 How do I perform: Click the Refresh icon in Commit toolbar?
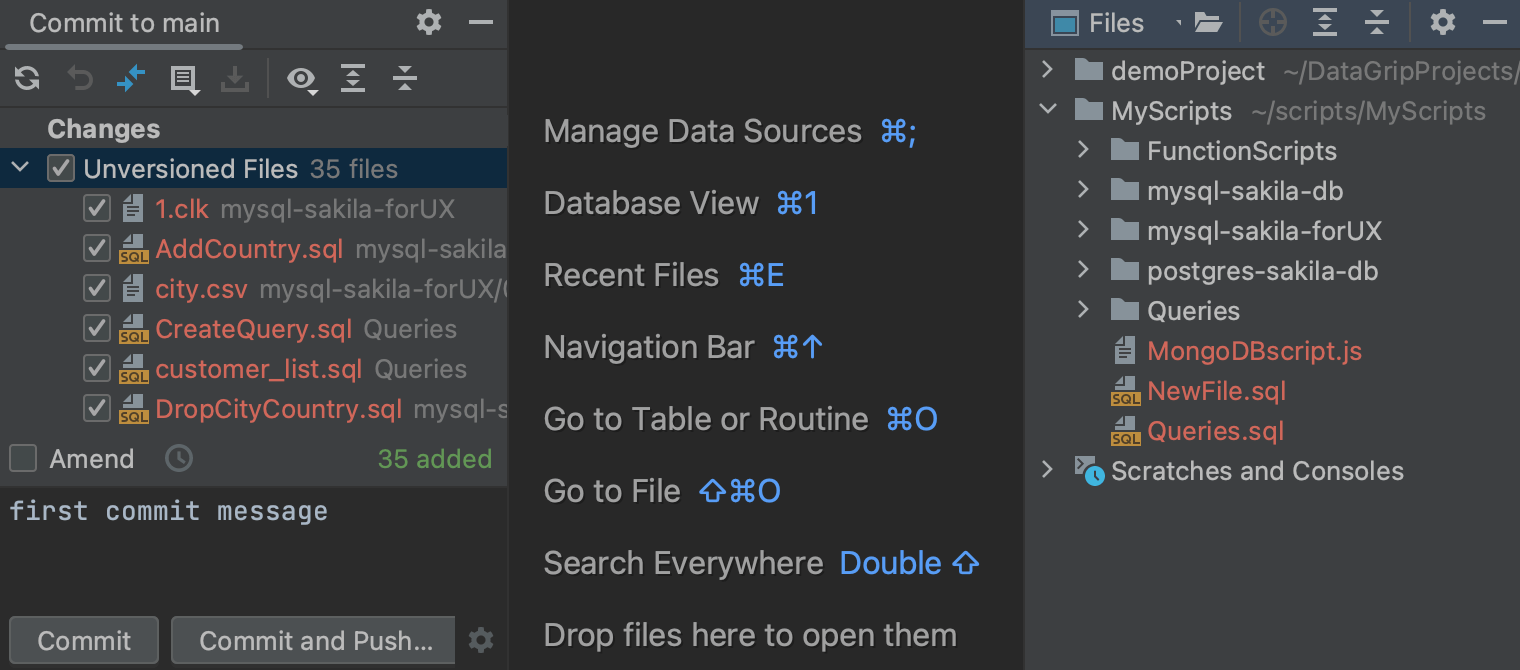pos(27,79)
